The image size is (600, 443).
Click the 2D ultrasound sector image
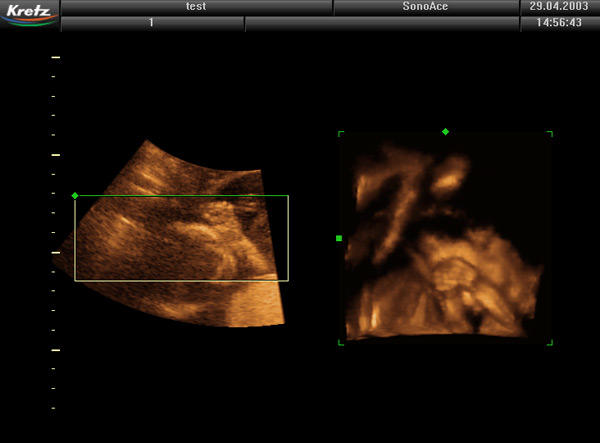point(169,233)
